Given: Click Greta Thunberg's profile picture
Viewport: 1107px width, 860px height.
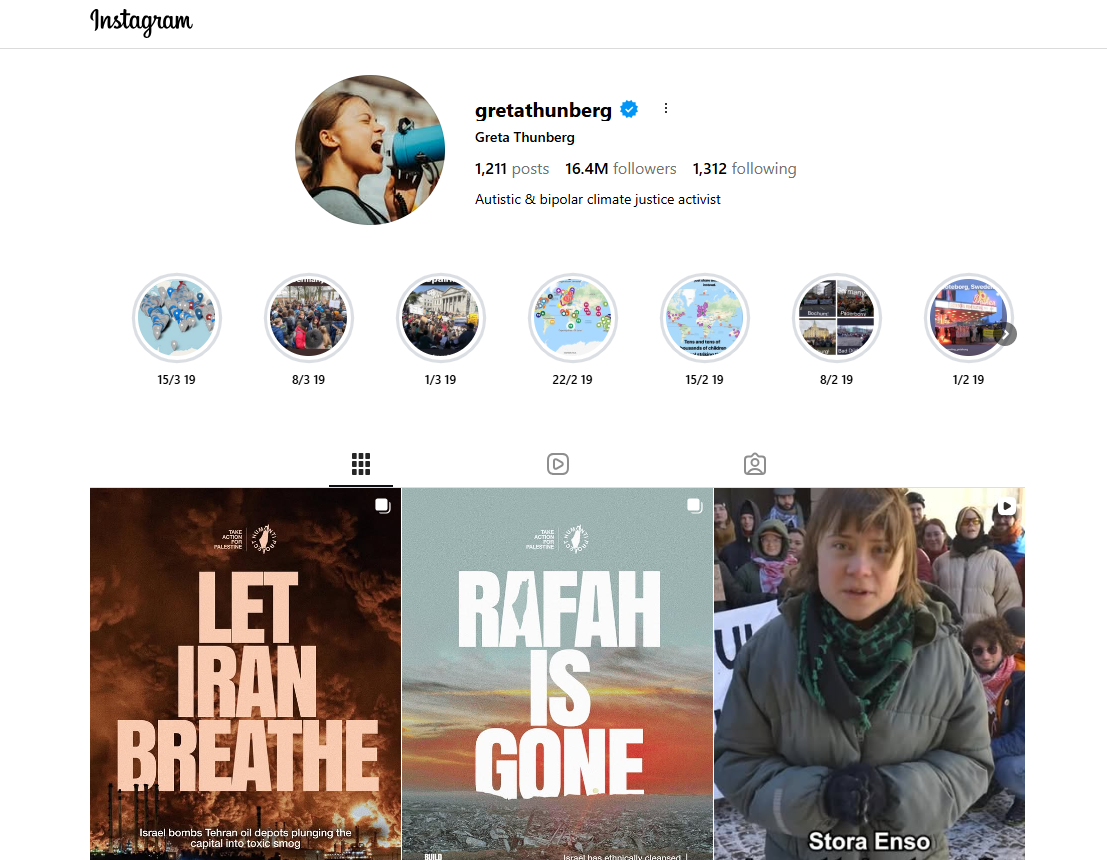Looking at the screenshot, I should (x=370, y=150).
